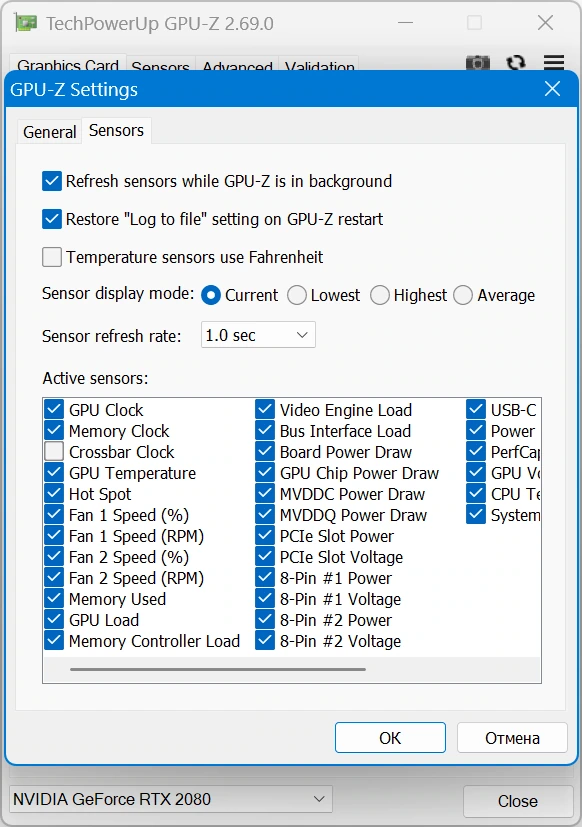Close the GPU-Z Settings dialog with X
Viewport: 582px width, 827px height.
tap(552, 89)
